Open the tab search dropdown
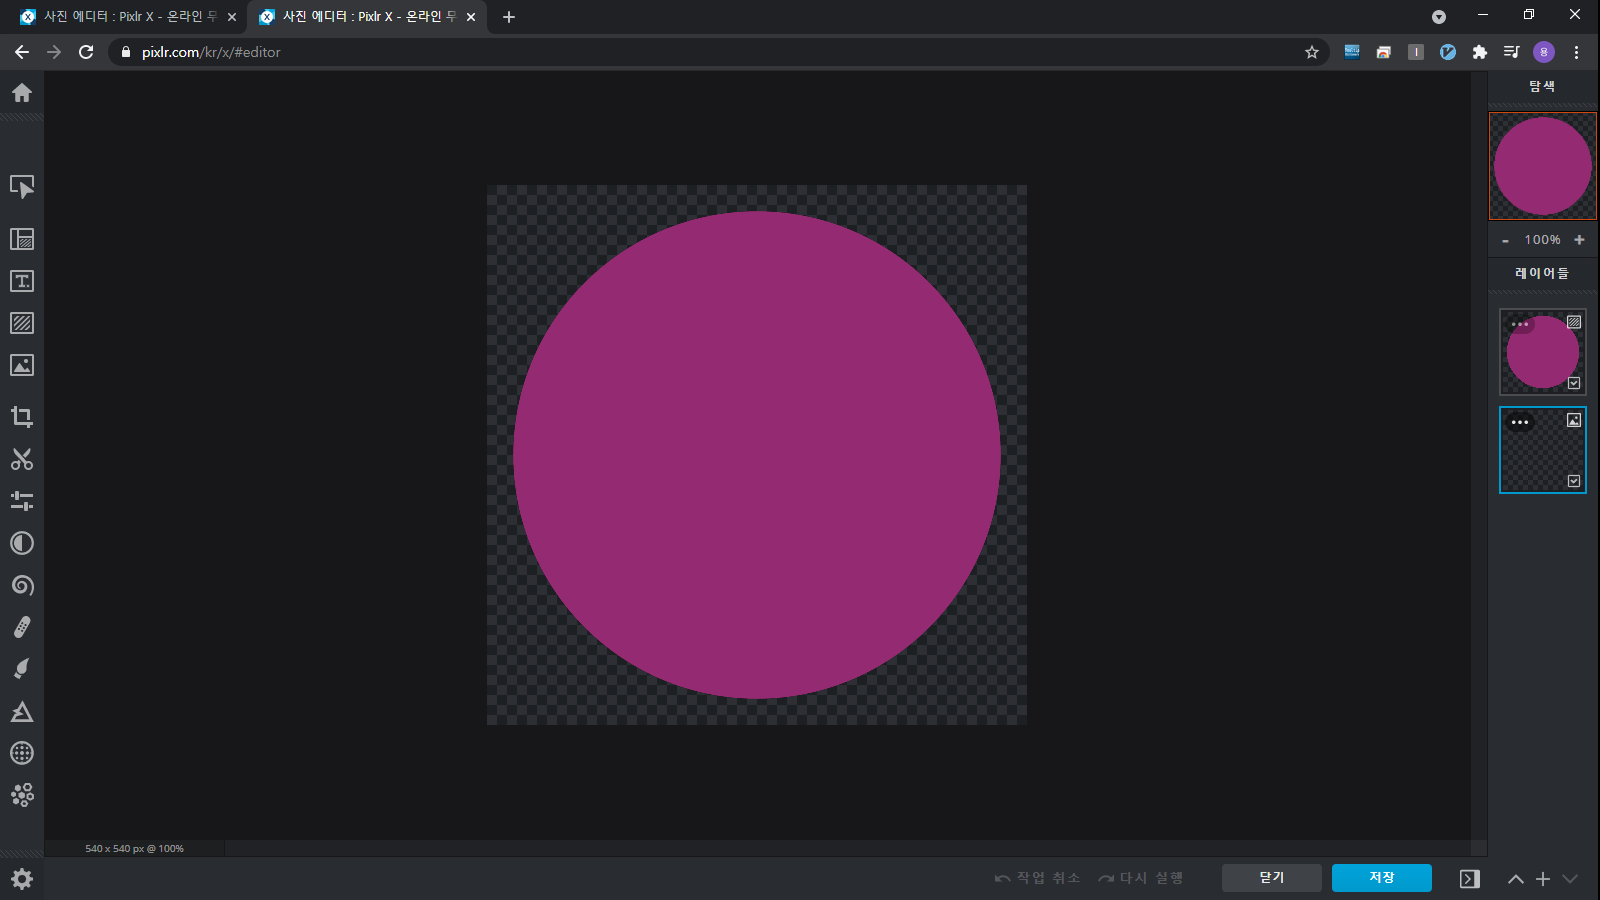The height and width of the screenshot is (900, 1600). pyautogui.click(x=1439, y=17)
